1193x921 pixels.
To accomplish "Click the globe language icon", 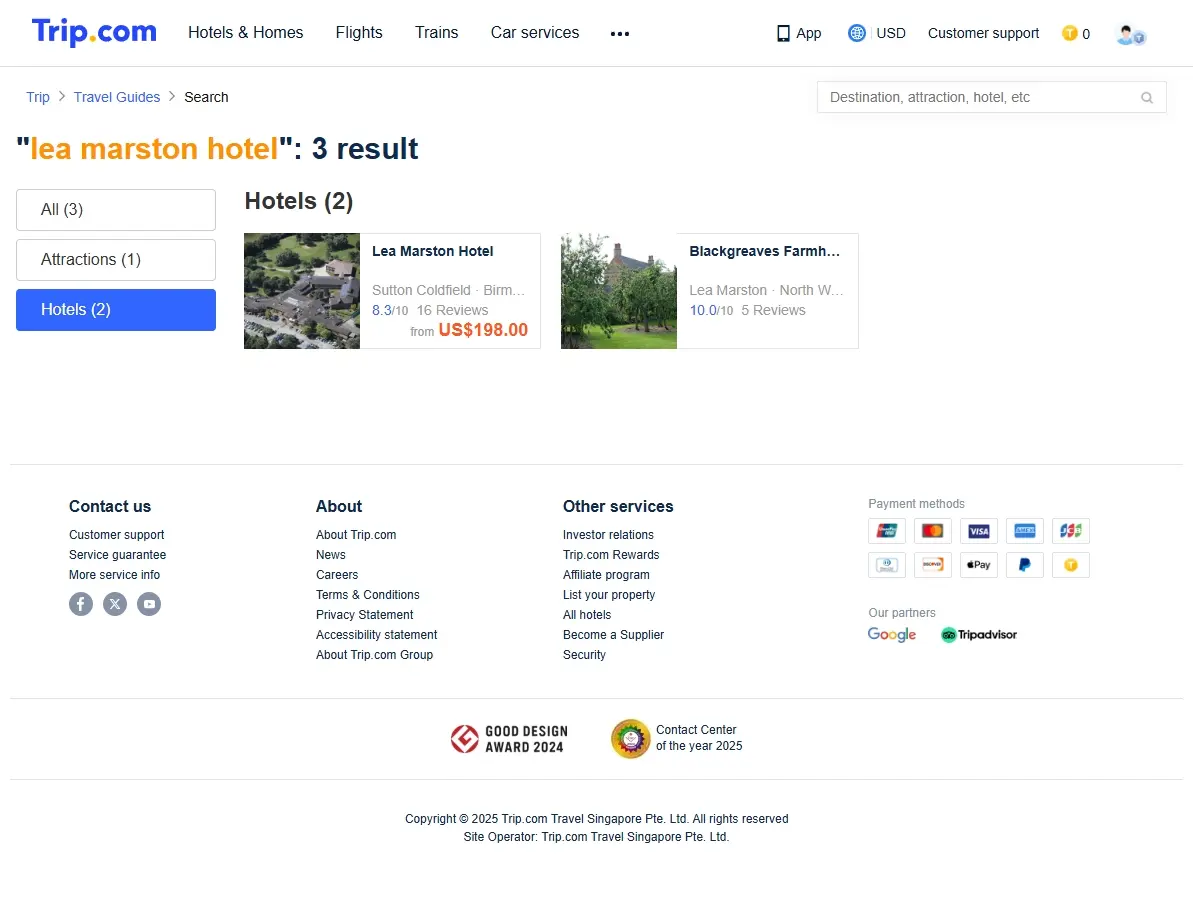I will [x=857, y=33].
